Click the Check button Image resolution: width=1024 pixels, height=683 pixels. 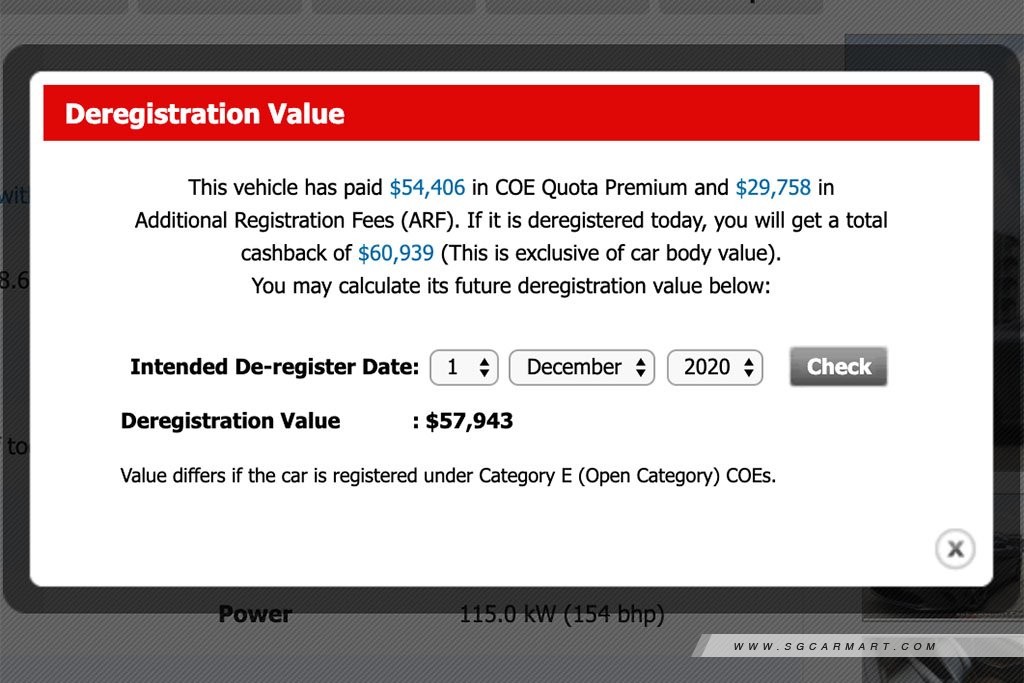(x=839, y=366)
